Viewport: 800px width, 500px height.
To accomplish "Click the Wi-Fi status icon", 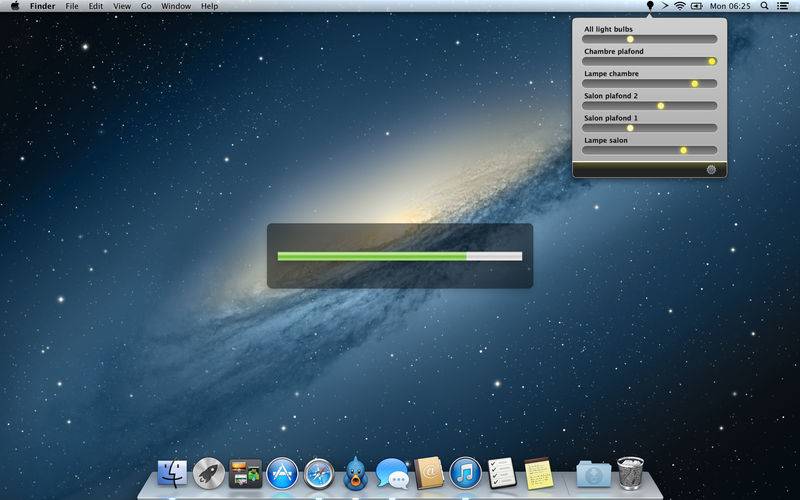I will [x=680, y=6].
